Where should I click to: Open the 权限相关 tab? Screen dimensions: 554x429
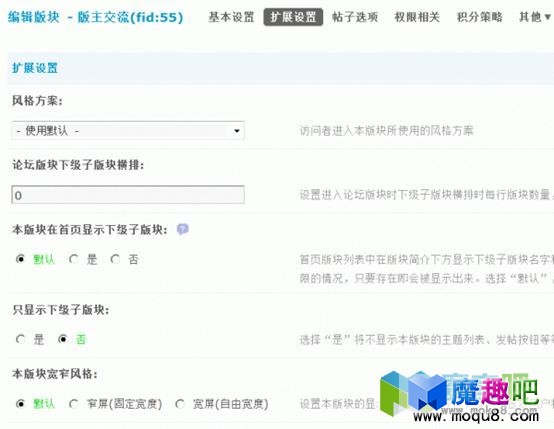click(x=417, y=17)
